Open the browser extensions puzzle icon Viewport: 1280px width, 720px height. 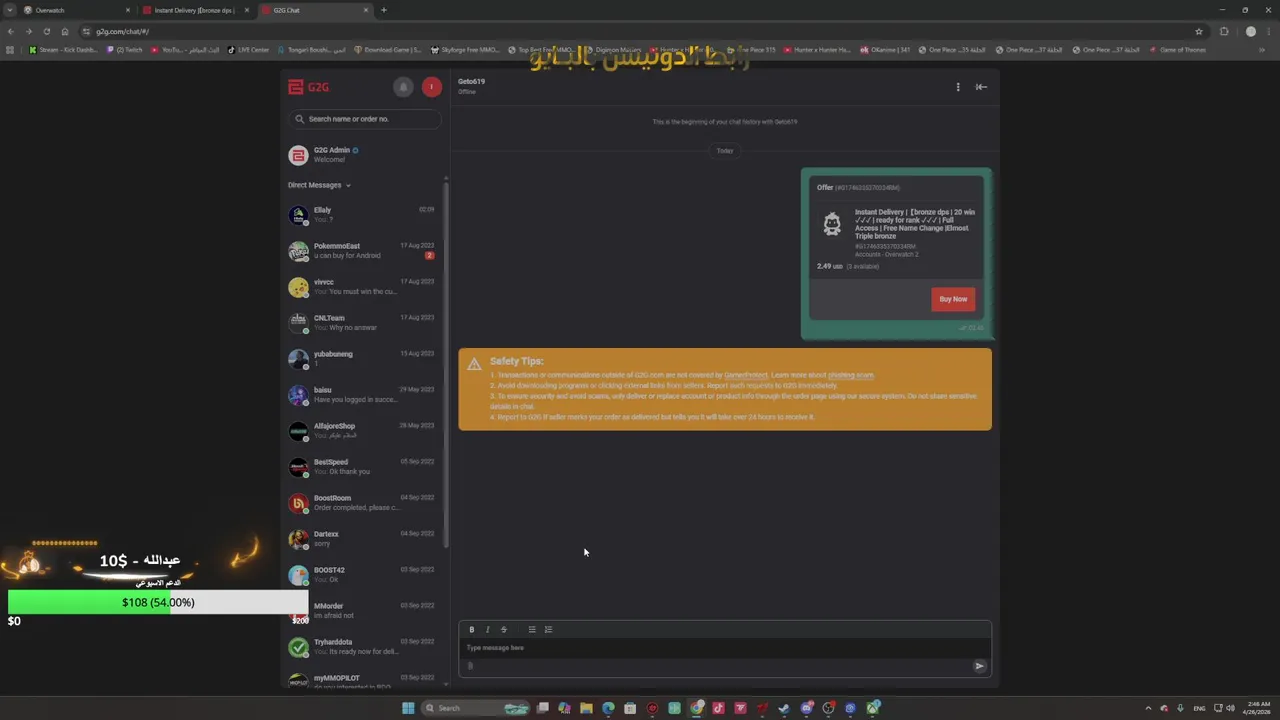coord(1224,31)
